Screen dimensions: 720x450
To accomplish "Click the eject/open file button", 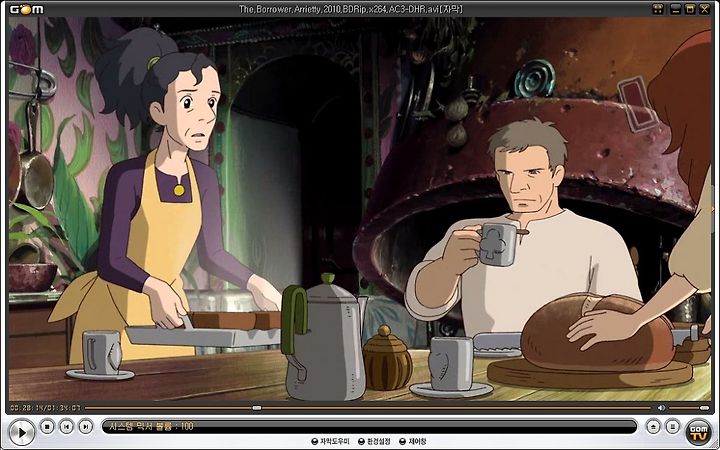I will 653,427.
